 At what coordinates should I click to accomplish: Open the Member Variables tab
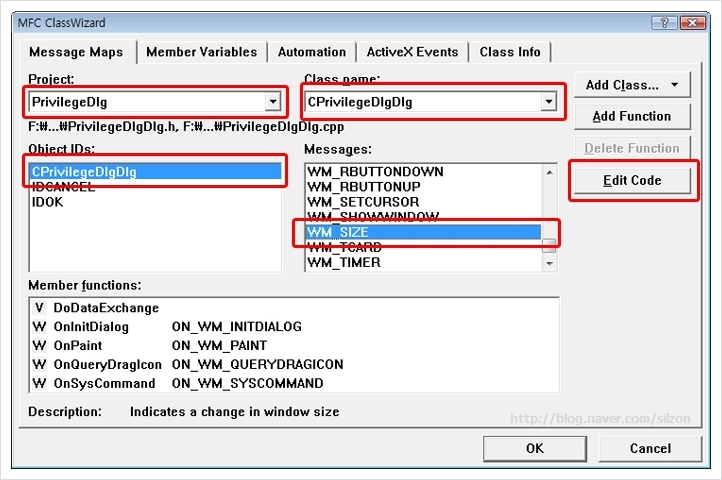tap(202, 52)
